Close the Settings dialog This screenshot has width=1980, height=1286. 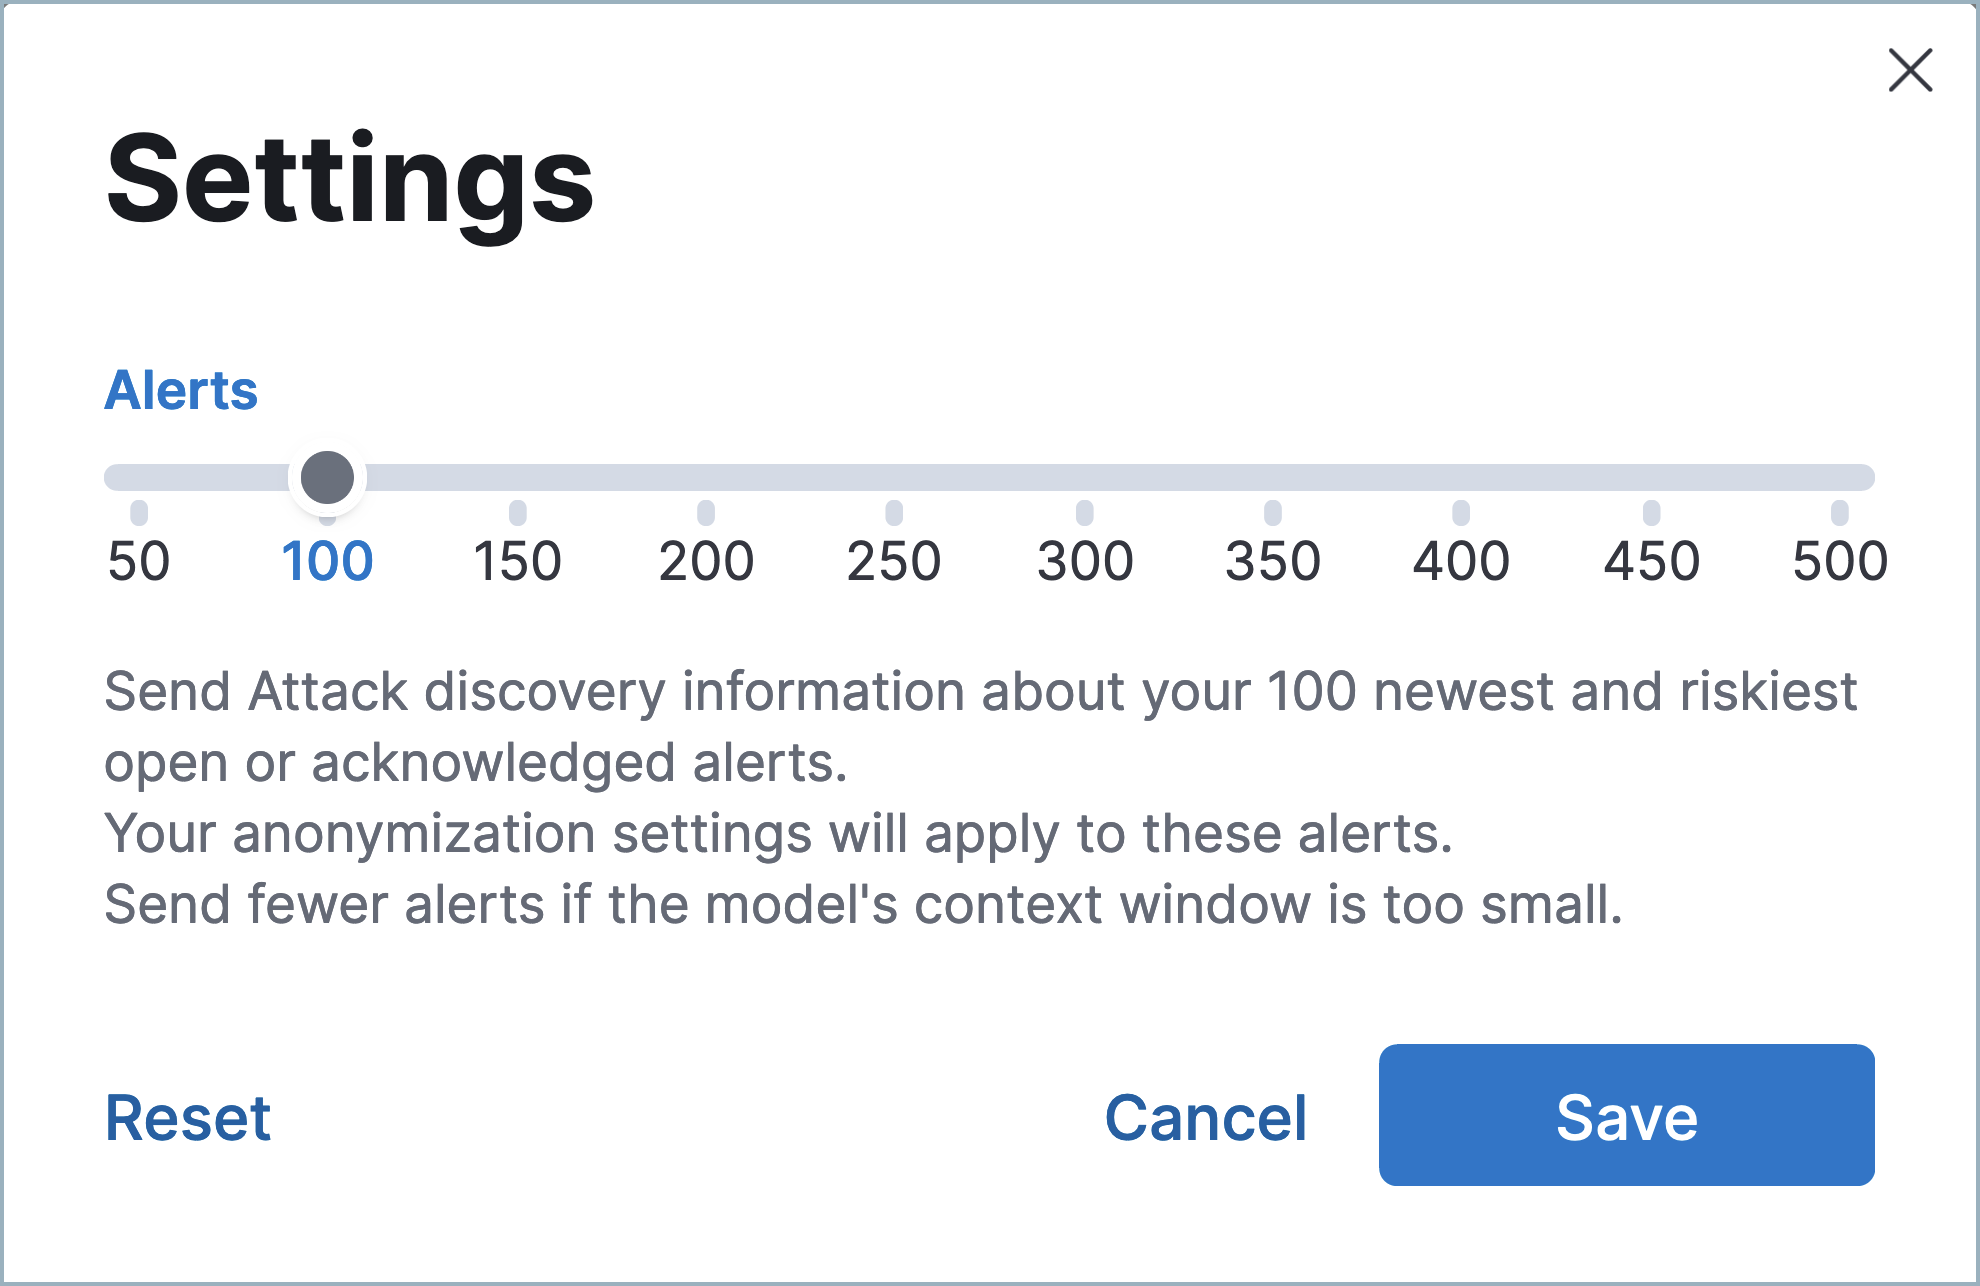click(x=1910, y=71)
